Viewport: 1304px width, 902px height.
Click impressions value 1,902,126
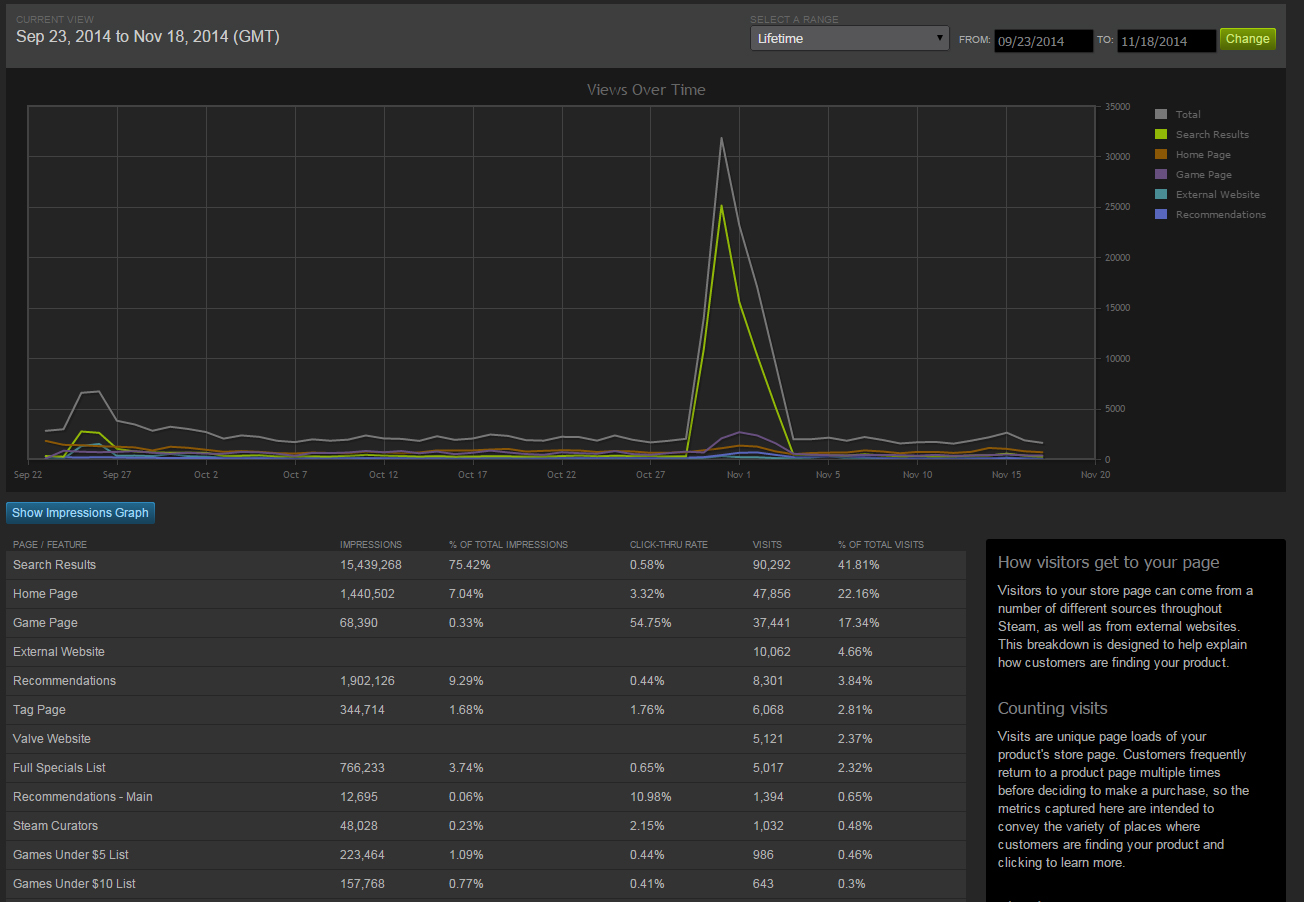(x=367, y=681)
